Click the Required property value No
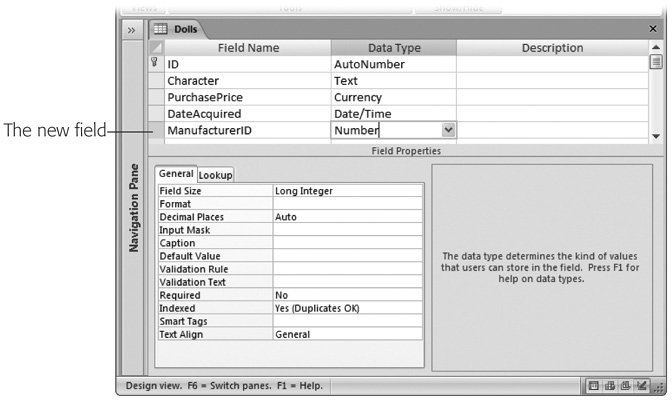The image size is (672, 402). coord(348,295)
